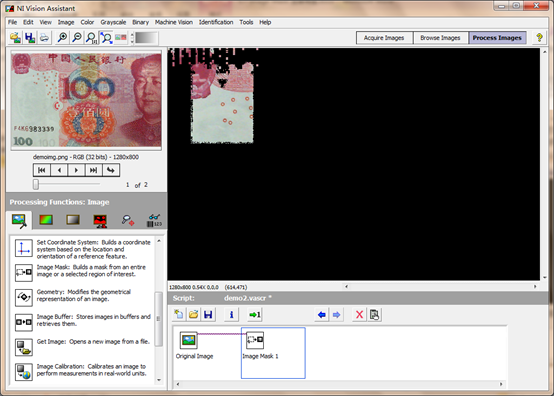Screen dimensions: 554x396
Task: Select the Zoom Out tool
Action: point(77,37)
